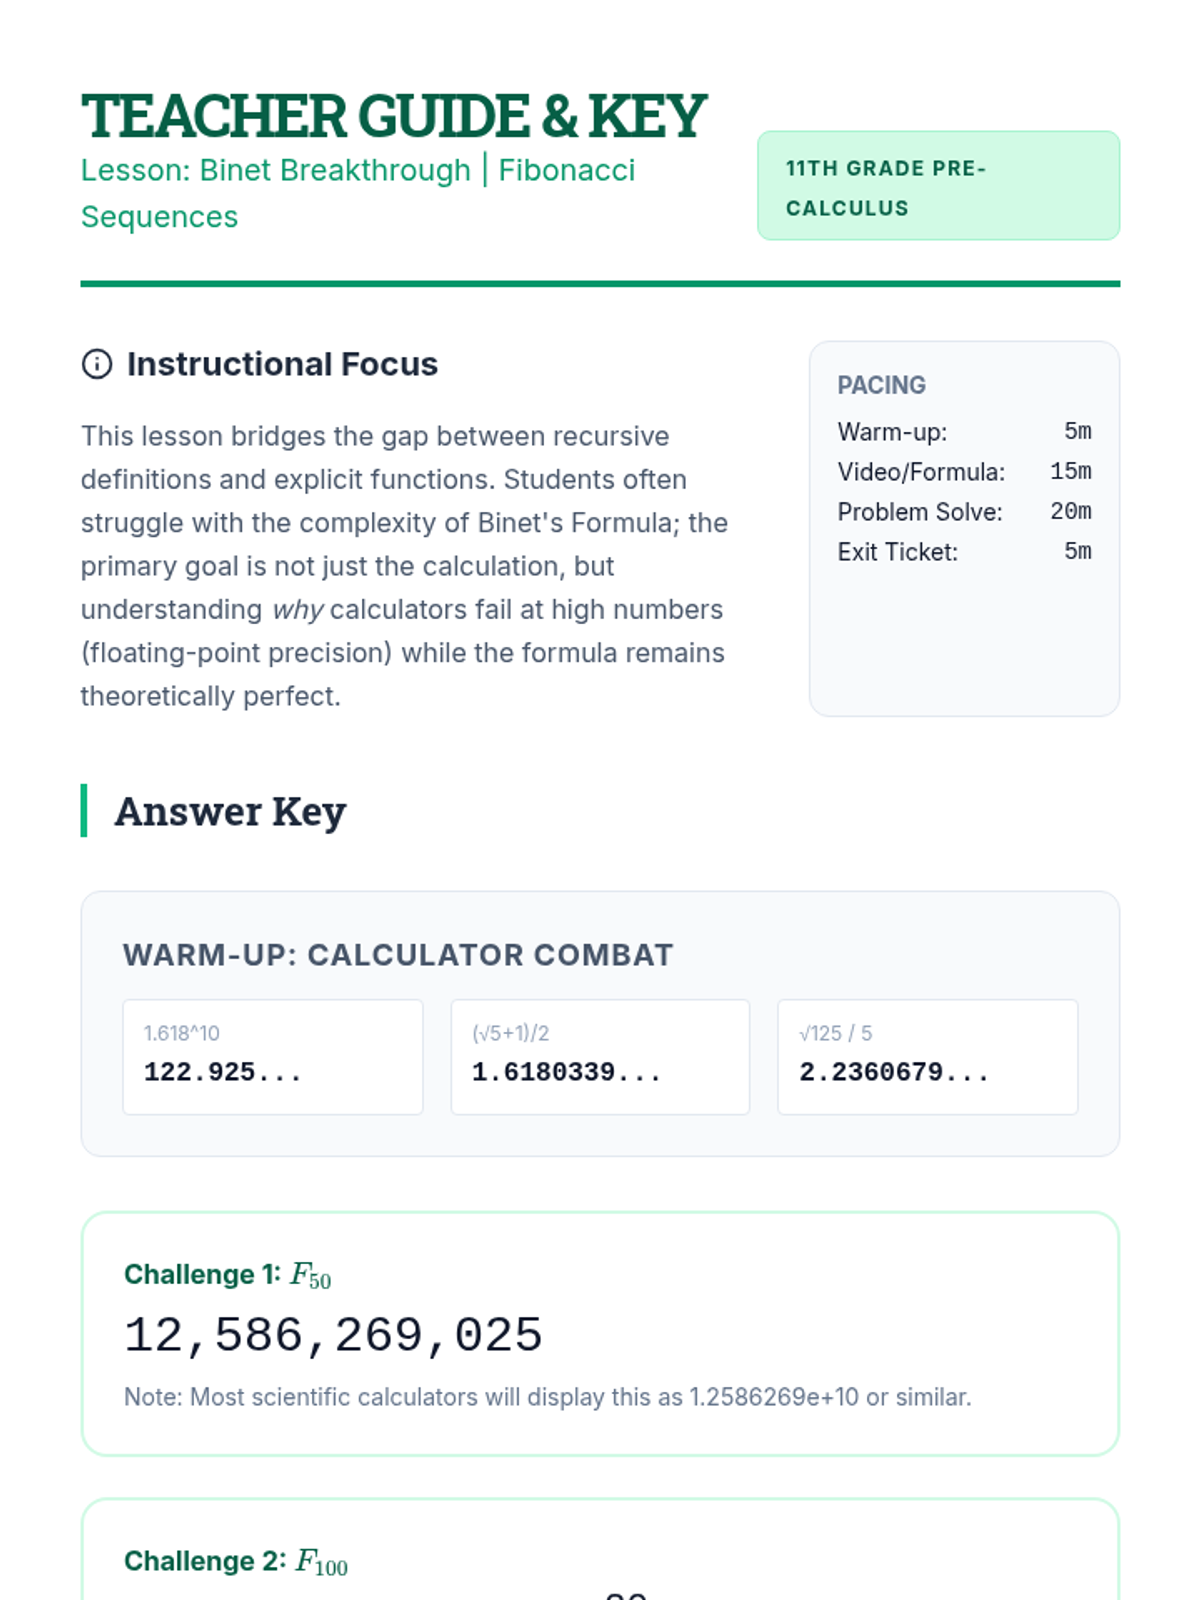Select the (√5+1)/2 answer card
The width and height of the screenshot is (1200, 1600).
pos(600,1056)
